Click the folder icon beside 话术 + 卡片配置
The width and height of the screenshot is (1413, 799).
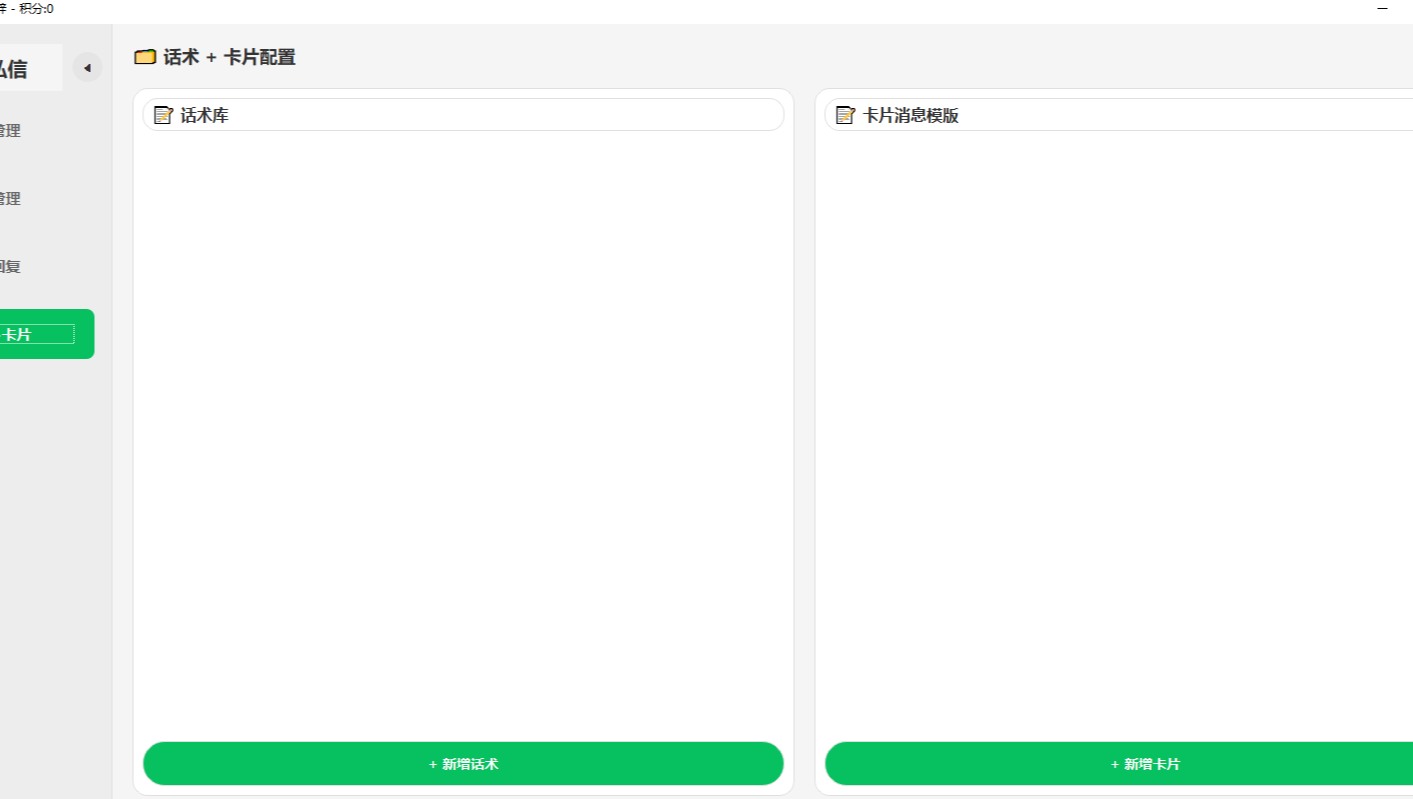coord(145,57)
